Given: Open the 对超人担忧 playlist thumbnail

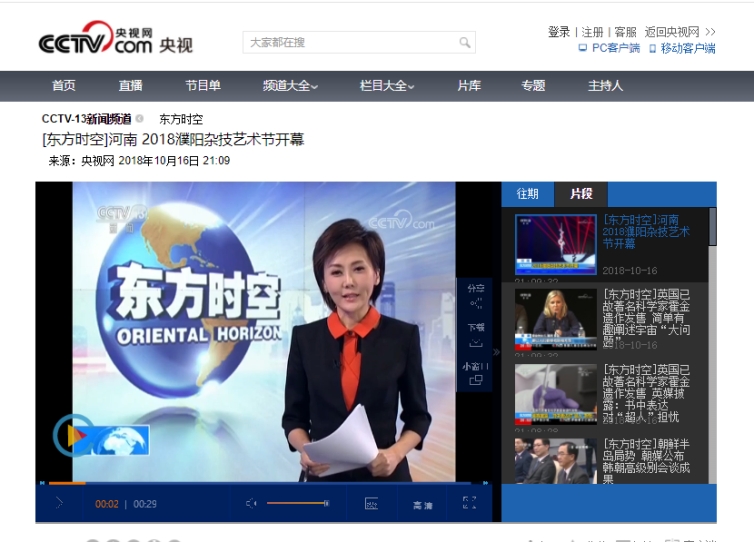Looking at the screenshot, I should 555,394.
